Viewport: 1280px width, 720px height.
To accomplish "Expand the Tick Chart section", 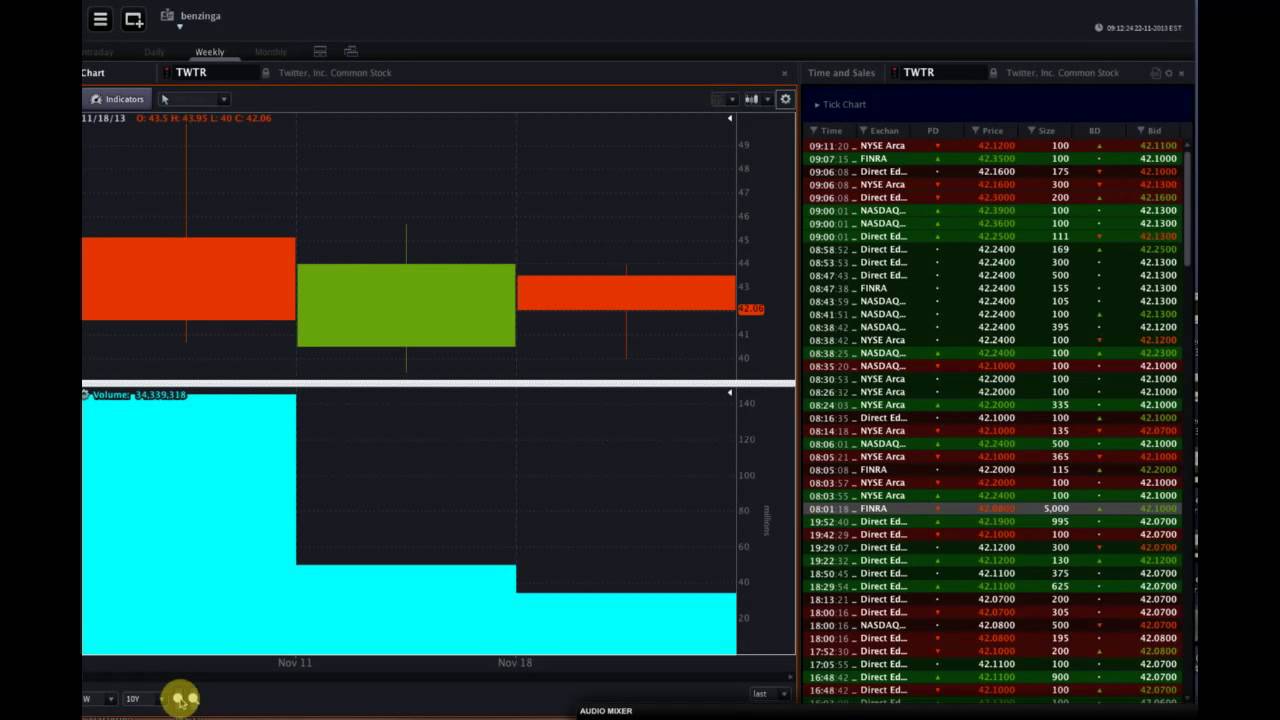I will (x=840, y=104).
